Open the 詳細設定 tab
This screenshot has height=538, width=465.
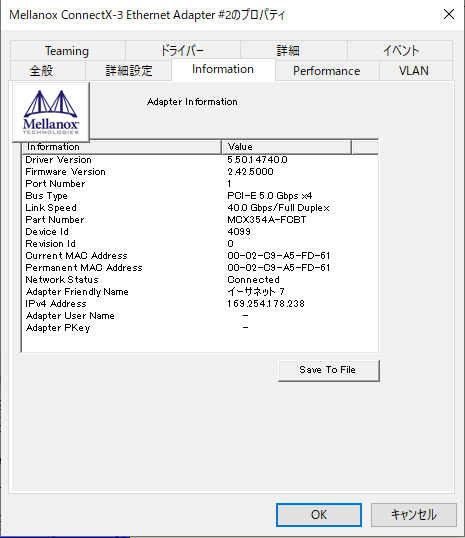click(x=129, y=71)
